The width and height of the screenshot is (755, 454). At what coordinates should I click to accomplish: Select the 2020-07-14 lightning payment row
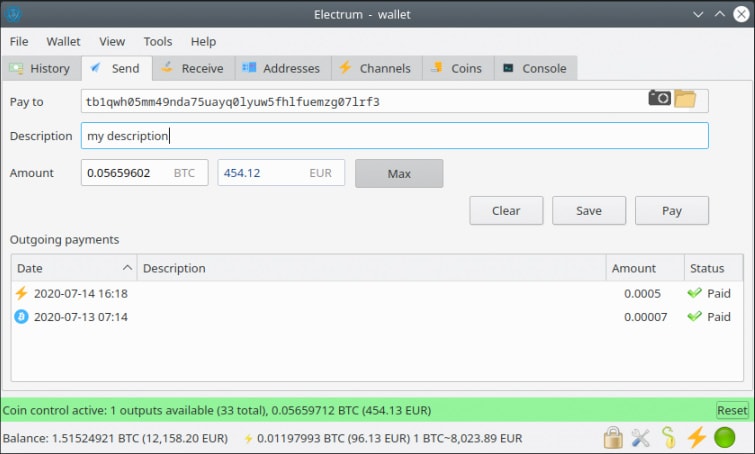click(300, 294)
